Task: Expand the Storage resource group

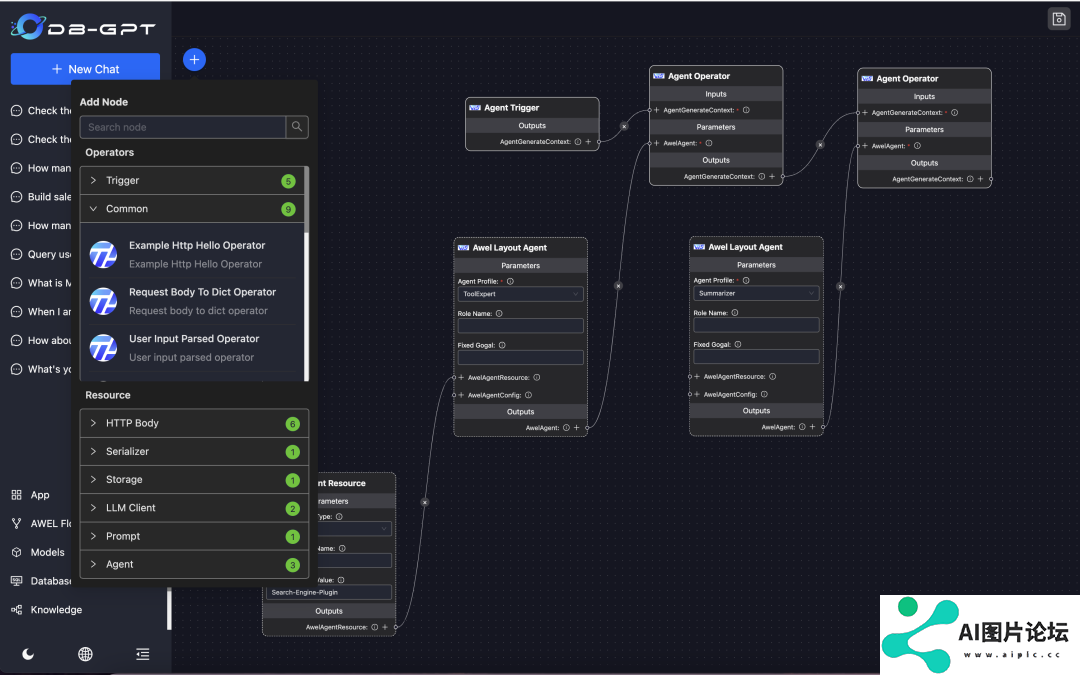Action: (194, 480)
